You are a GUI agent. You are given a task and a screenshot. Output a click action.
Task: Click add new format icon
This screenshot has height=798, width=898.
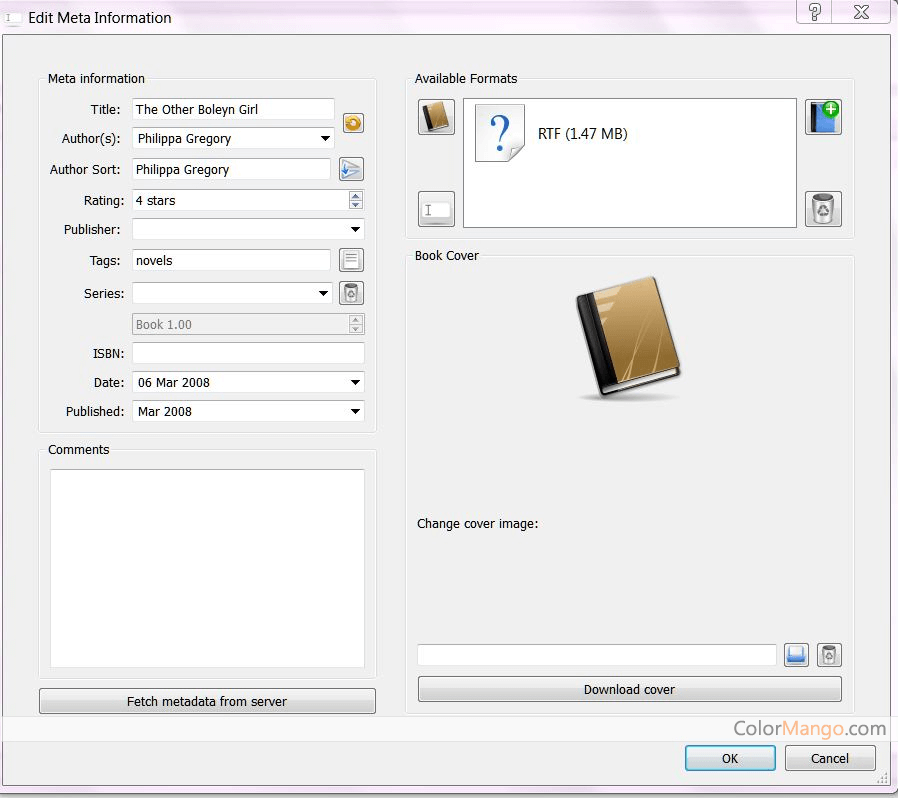823,117
